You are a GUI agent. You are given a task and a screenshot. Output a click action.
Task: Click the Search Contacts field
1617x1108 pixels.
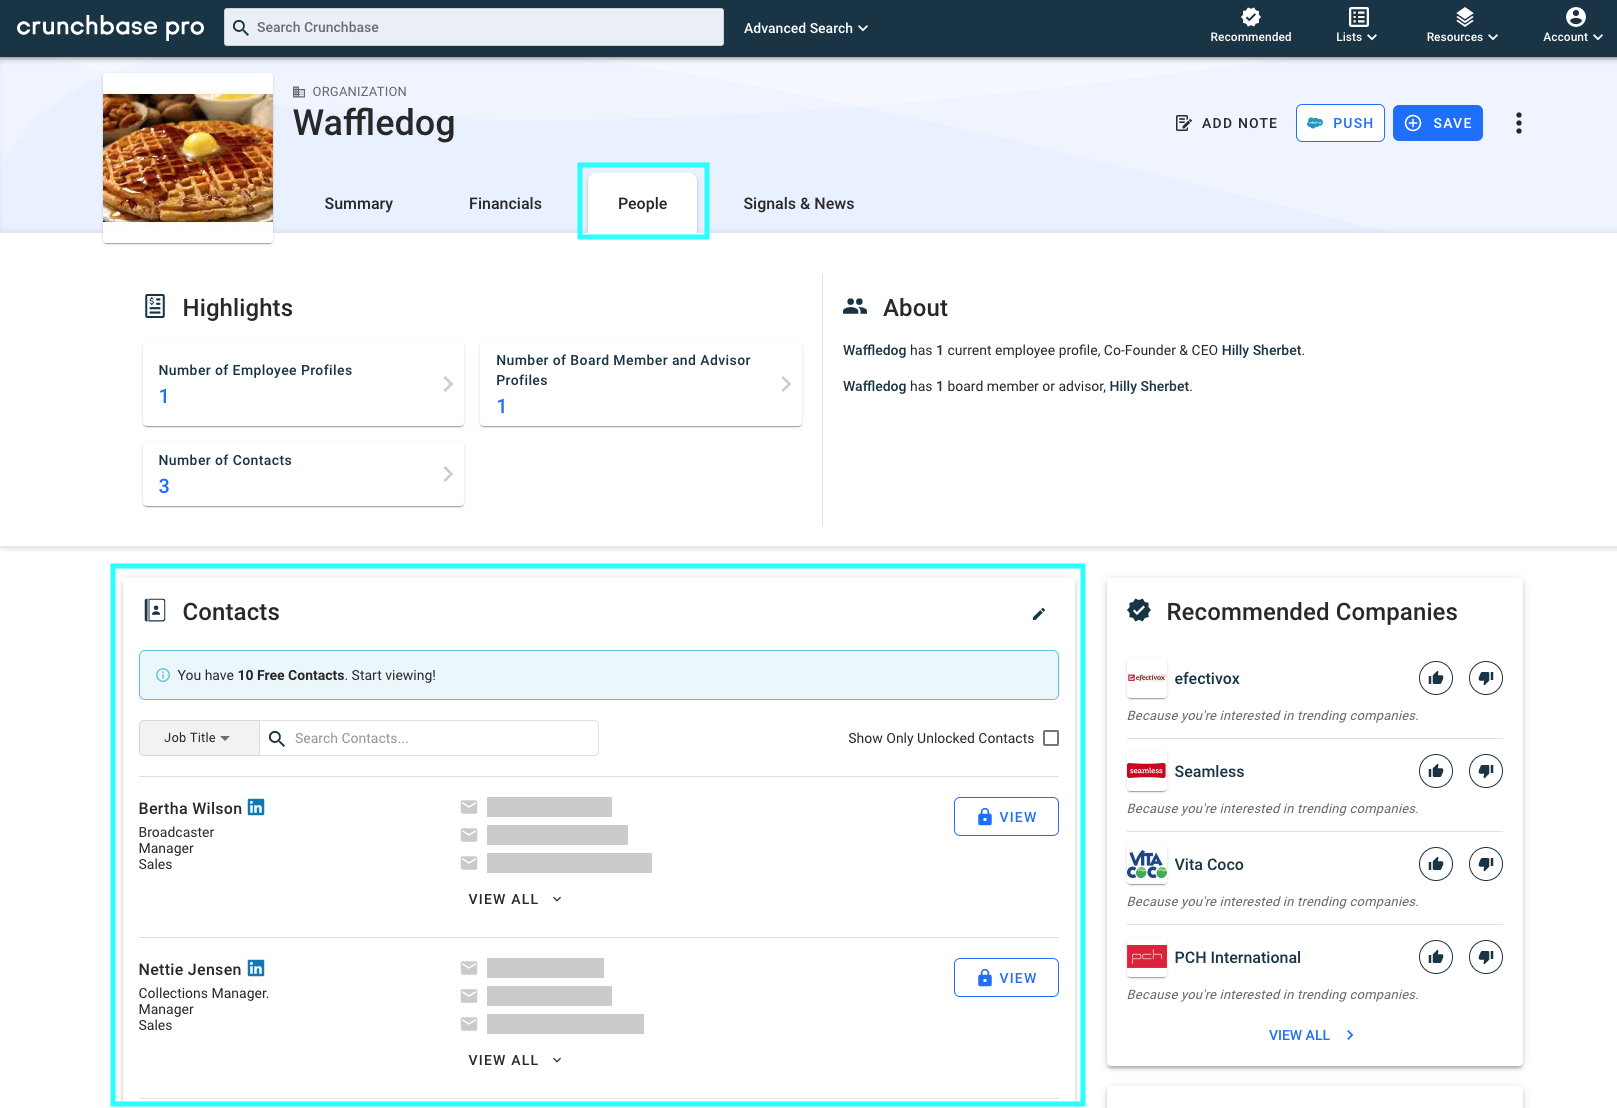pyautogui.click(x=429, y=738)
